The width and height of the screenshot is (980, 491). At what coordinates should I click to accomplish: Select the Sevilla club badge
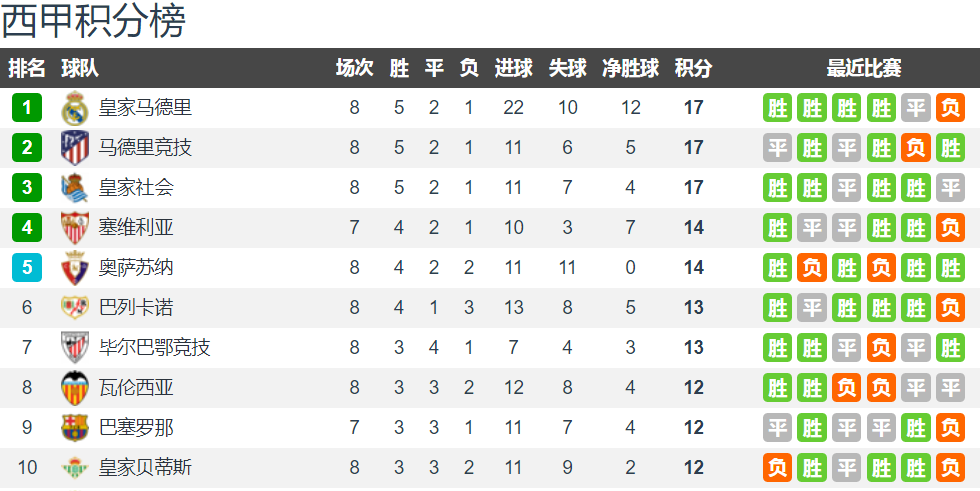[x=75, y=228]
